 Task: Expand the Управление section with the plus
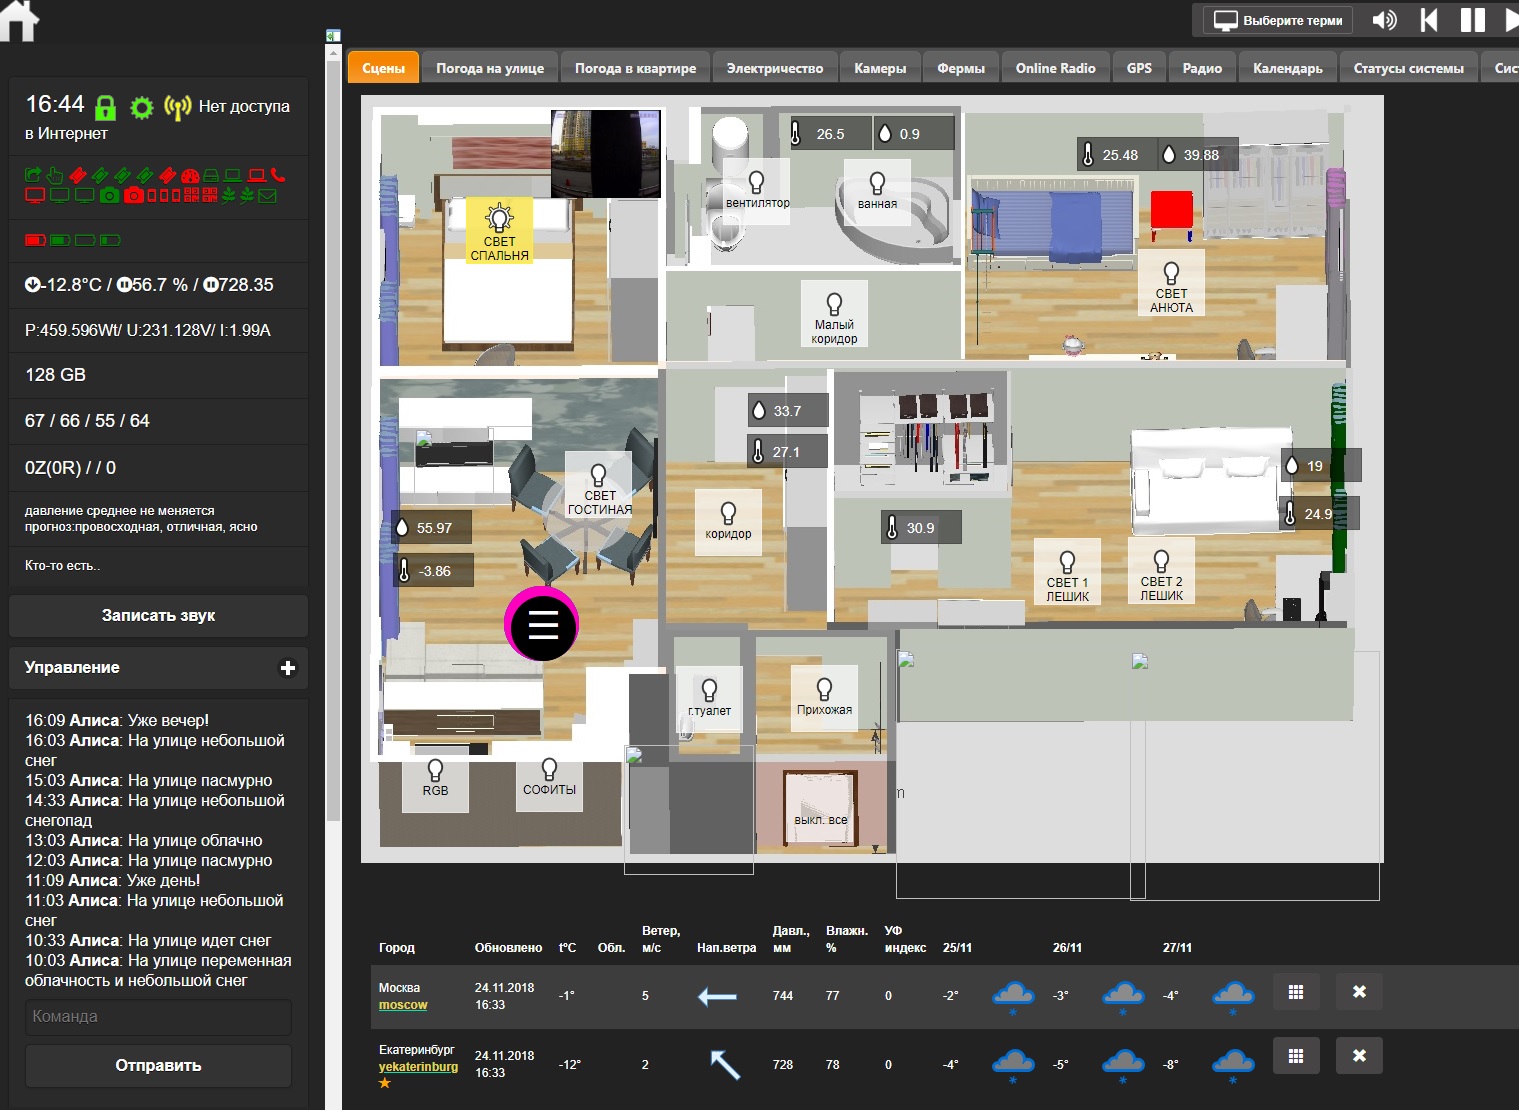tap(288, 668)
